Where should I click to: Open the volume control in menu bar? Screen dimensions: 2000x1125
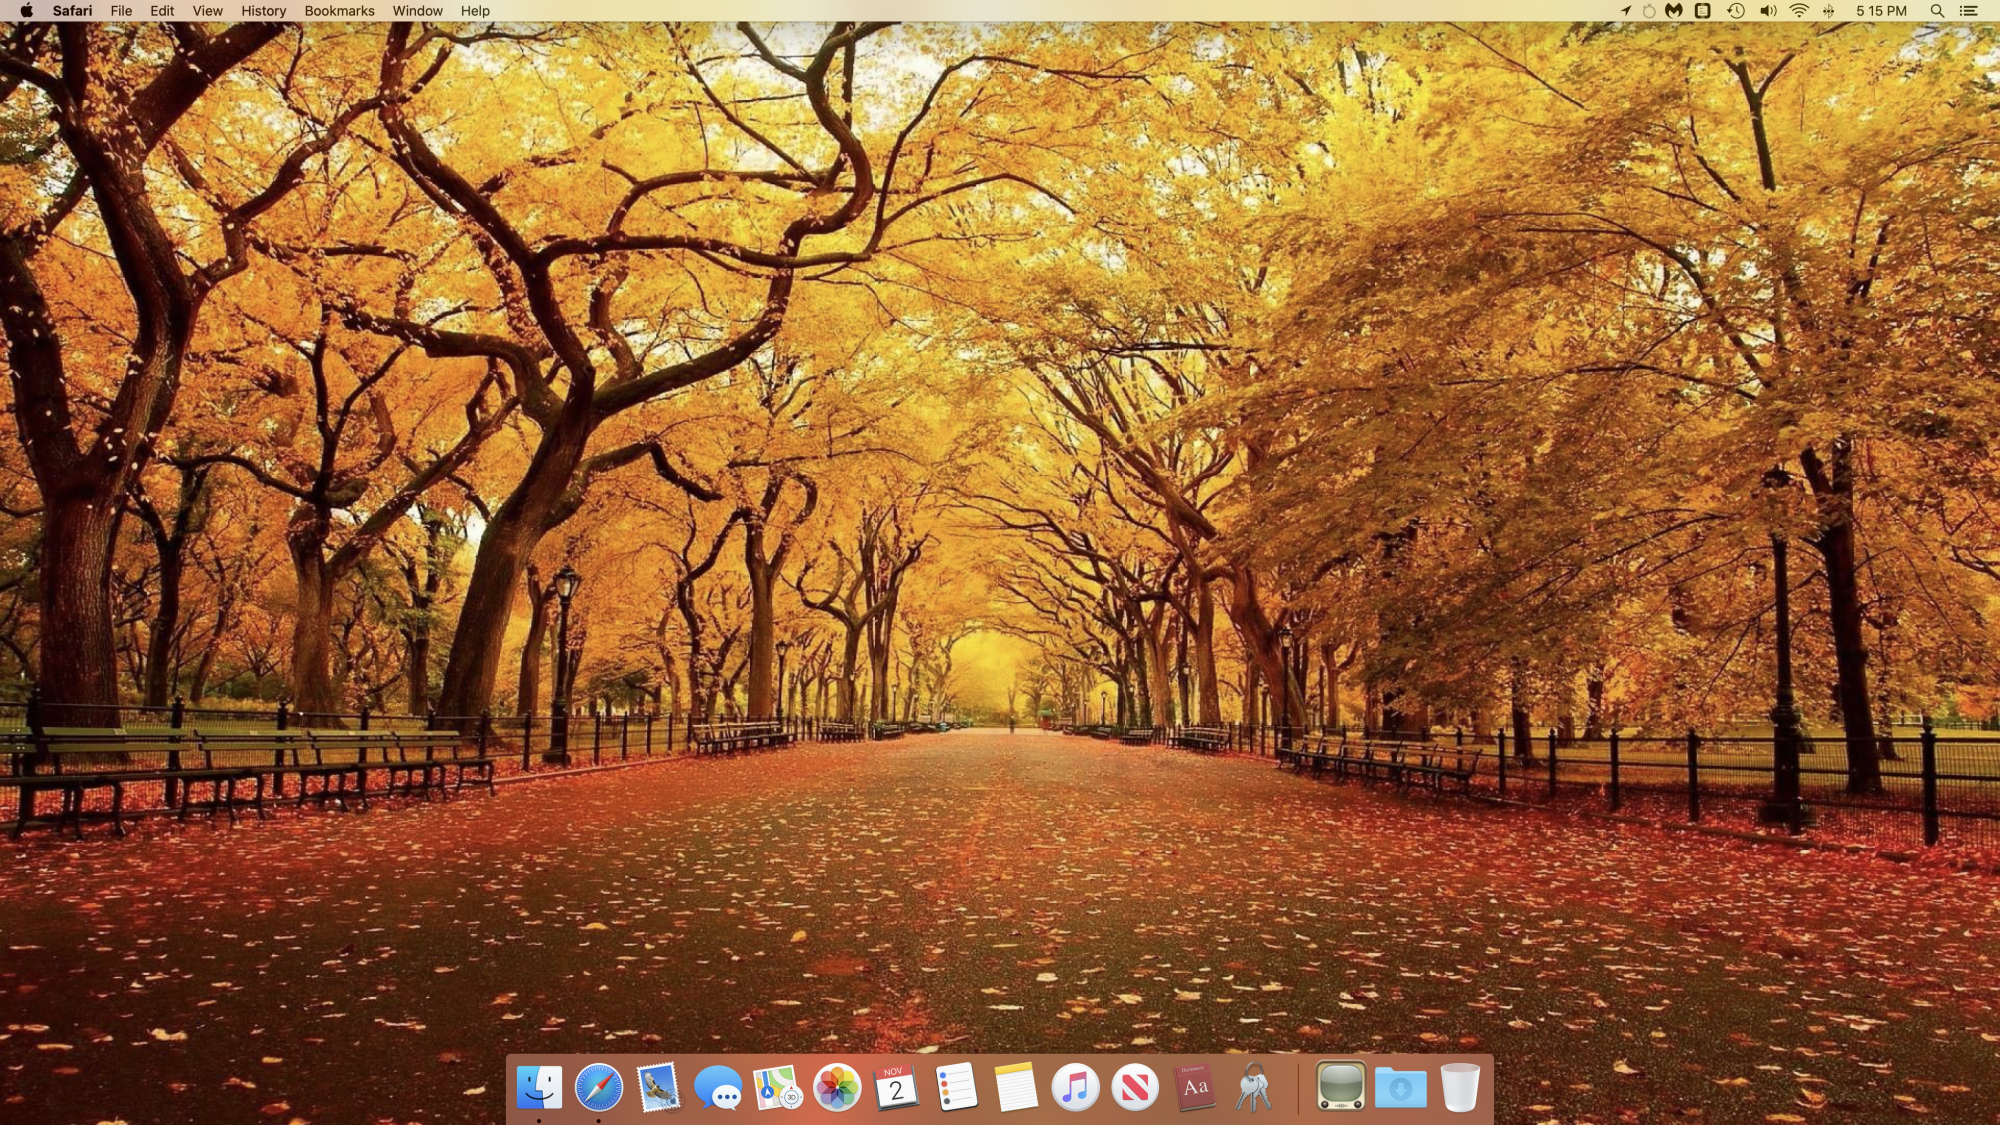(x=1768, y=11)
